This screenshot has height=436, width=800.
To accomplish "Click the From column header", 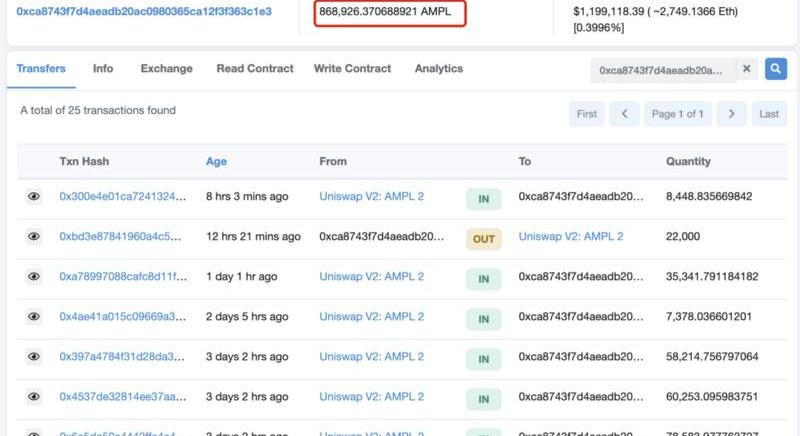I will [x=333, y=161].
